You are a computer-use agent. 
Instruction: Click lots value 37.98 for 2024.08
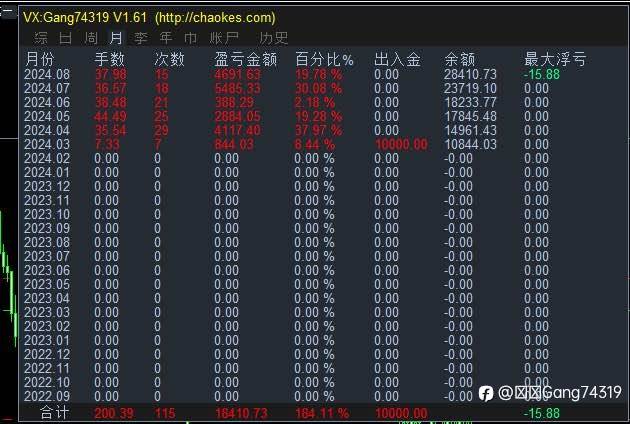[x=110, y=74]
